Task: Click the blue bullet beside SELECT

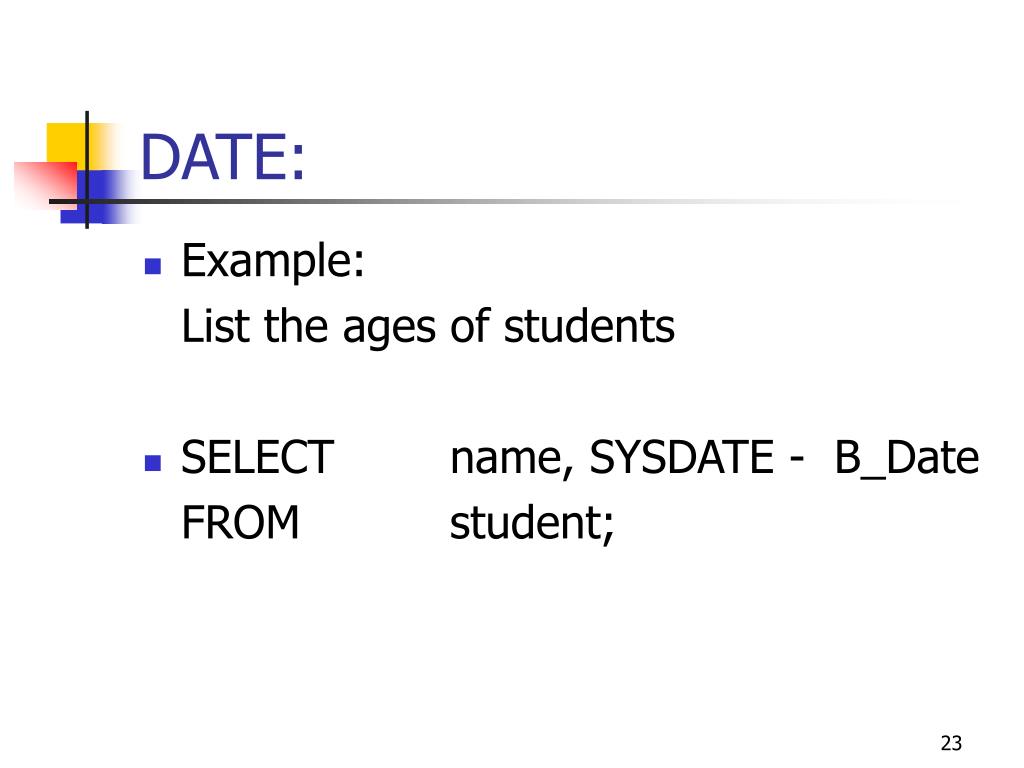Action: [x=153, y=462]
